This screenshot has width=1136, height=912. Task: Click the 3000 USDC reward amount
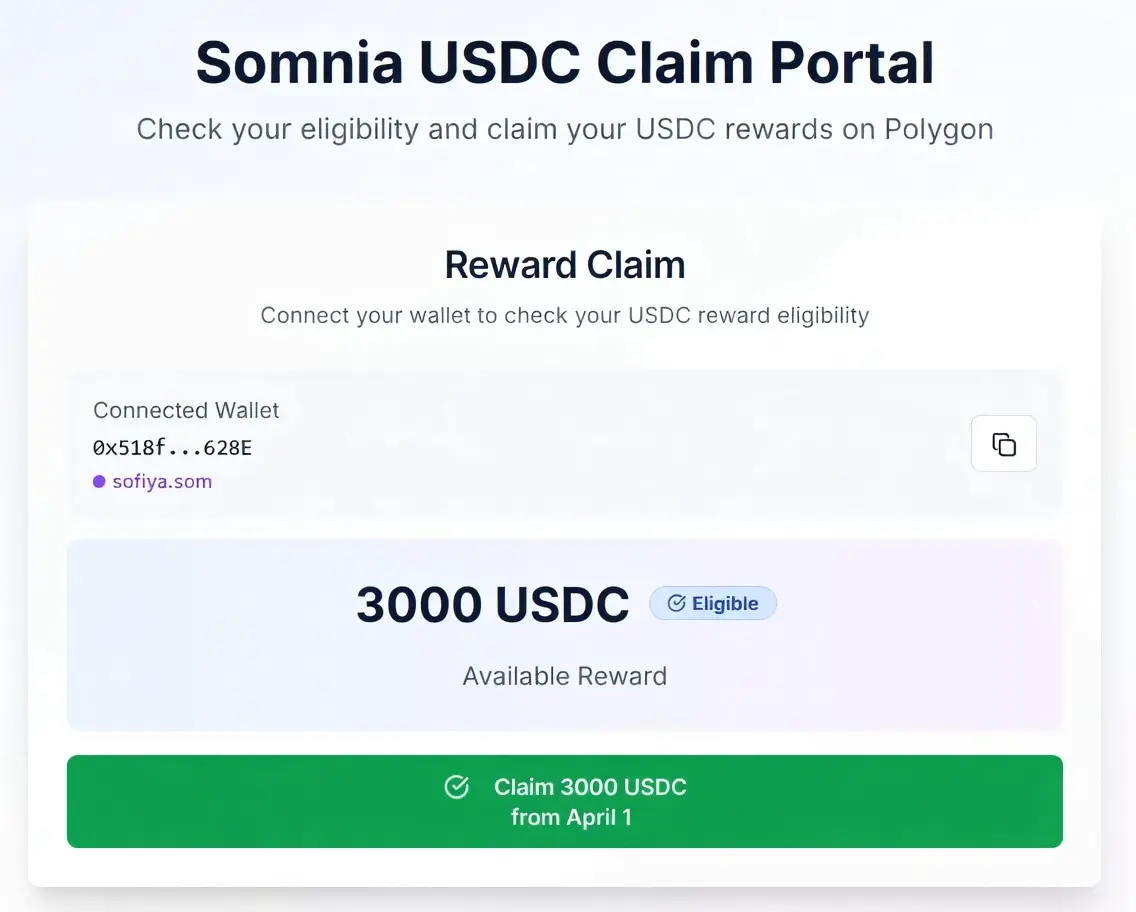click(x=493, y=604)
